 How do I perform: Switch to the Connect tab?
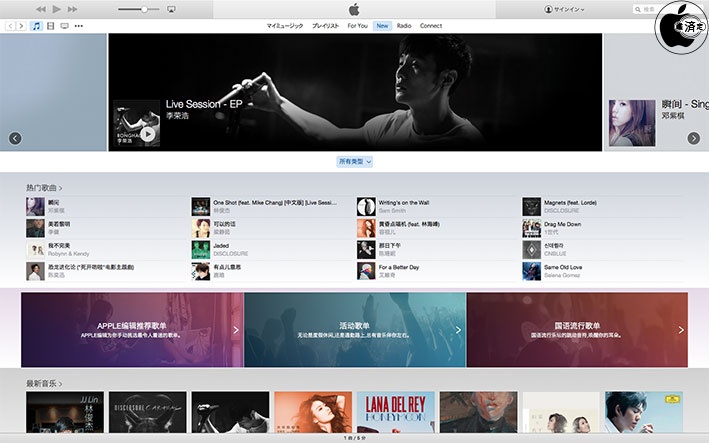431,26
